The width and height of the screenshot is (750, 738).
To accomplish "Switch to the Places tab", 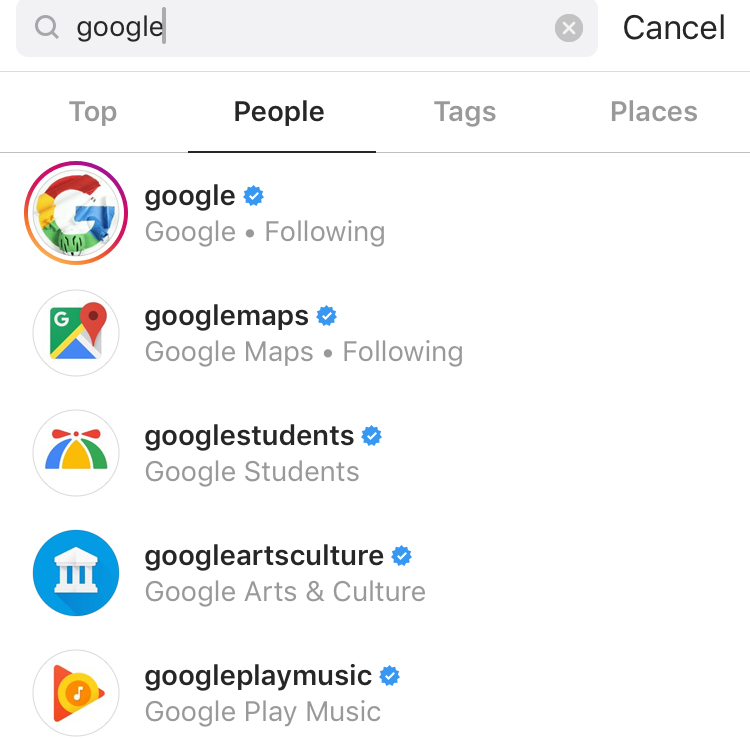I will 654,112.
